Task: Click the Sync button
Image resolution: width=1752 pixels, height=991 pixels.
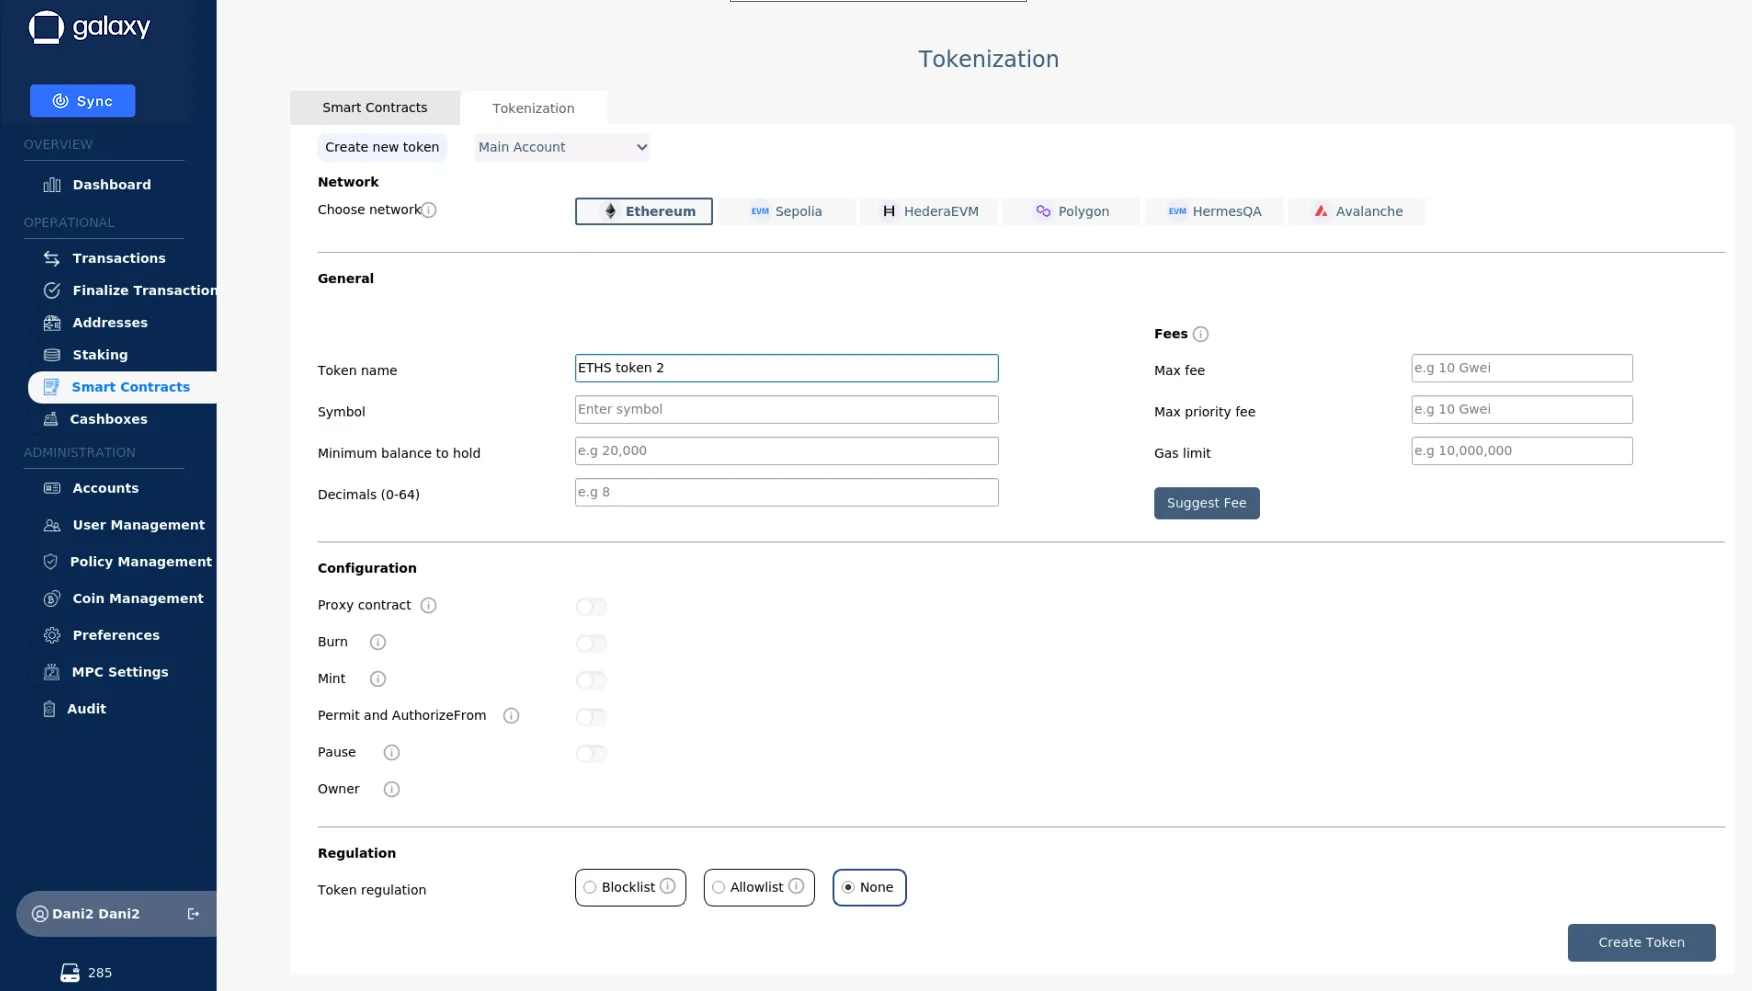Action: click(83, 101)
